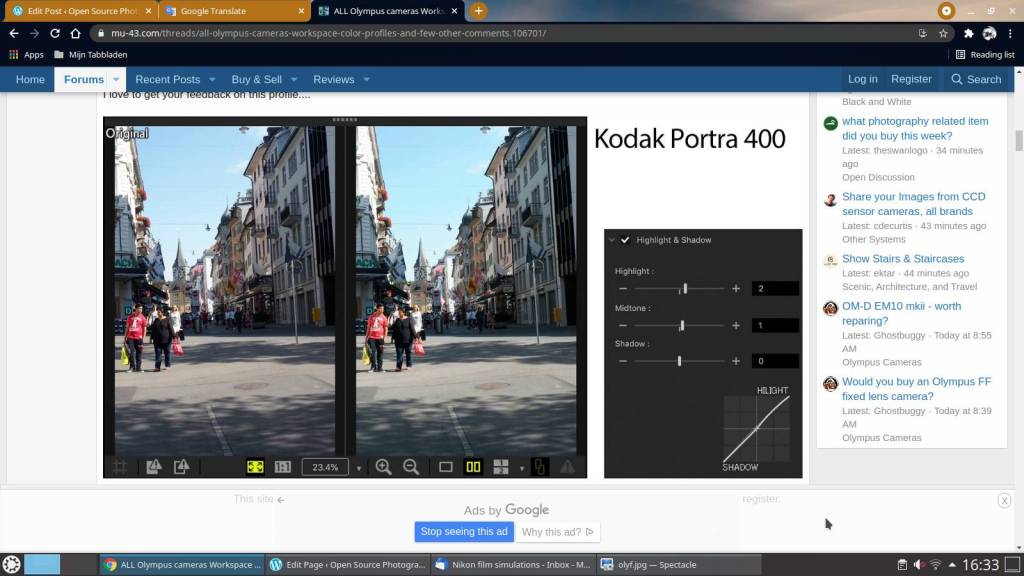Image resolution: width=1024 pixels, height=576 pixels.
Task: Open a new browser tab
Action: (479, 10)
